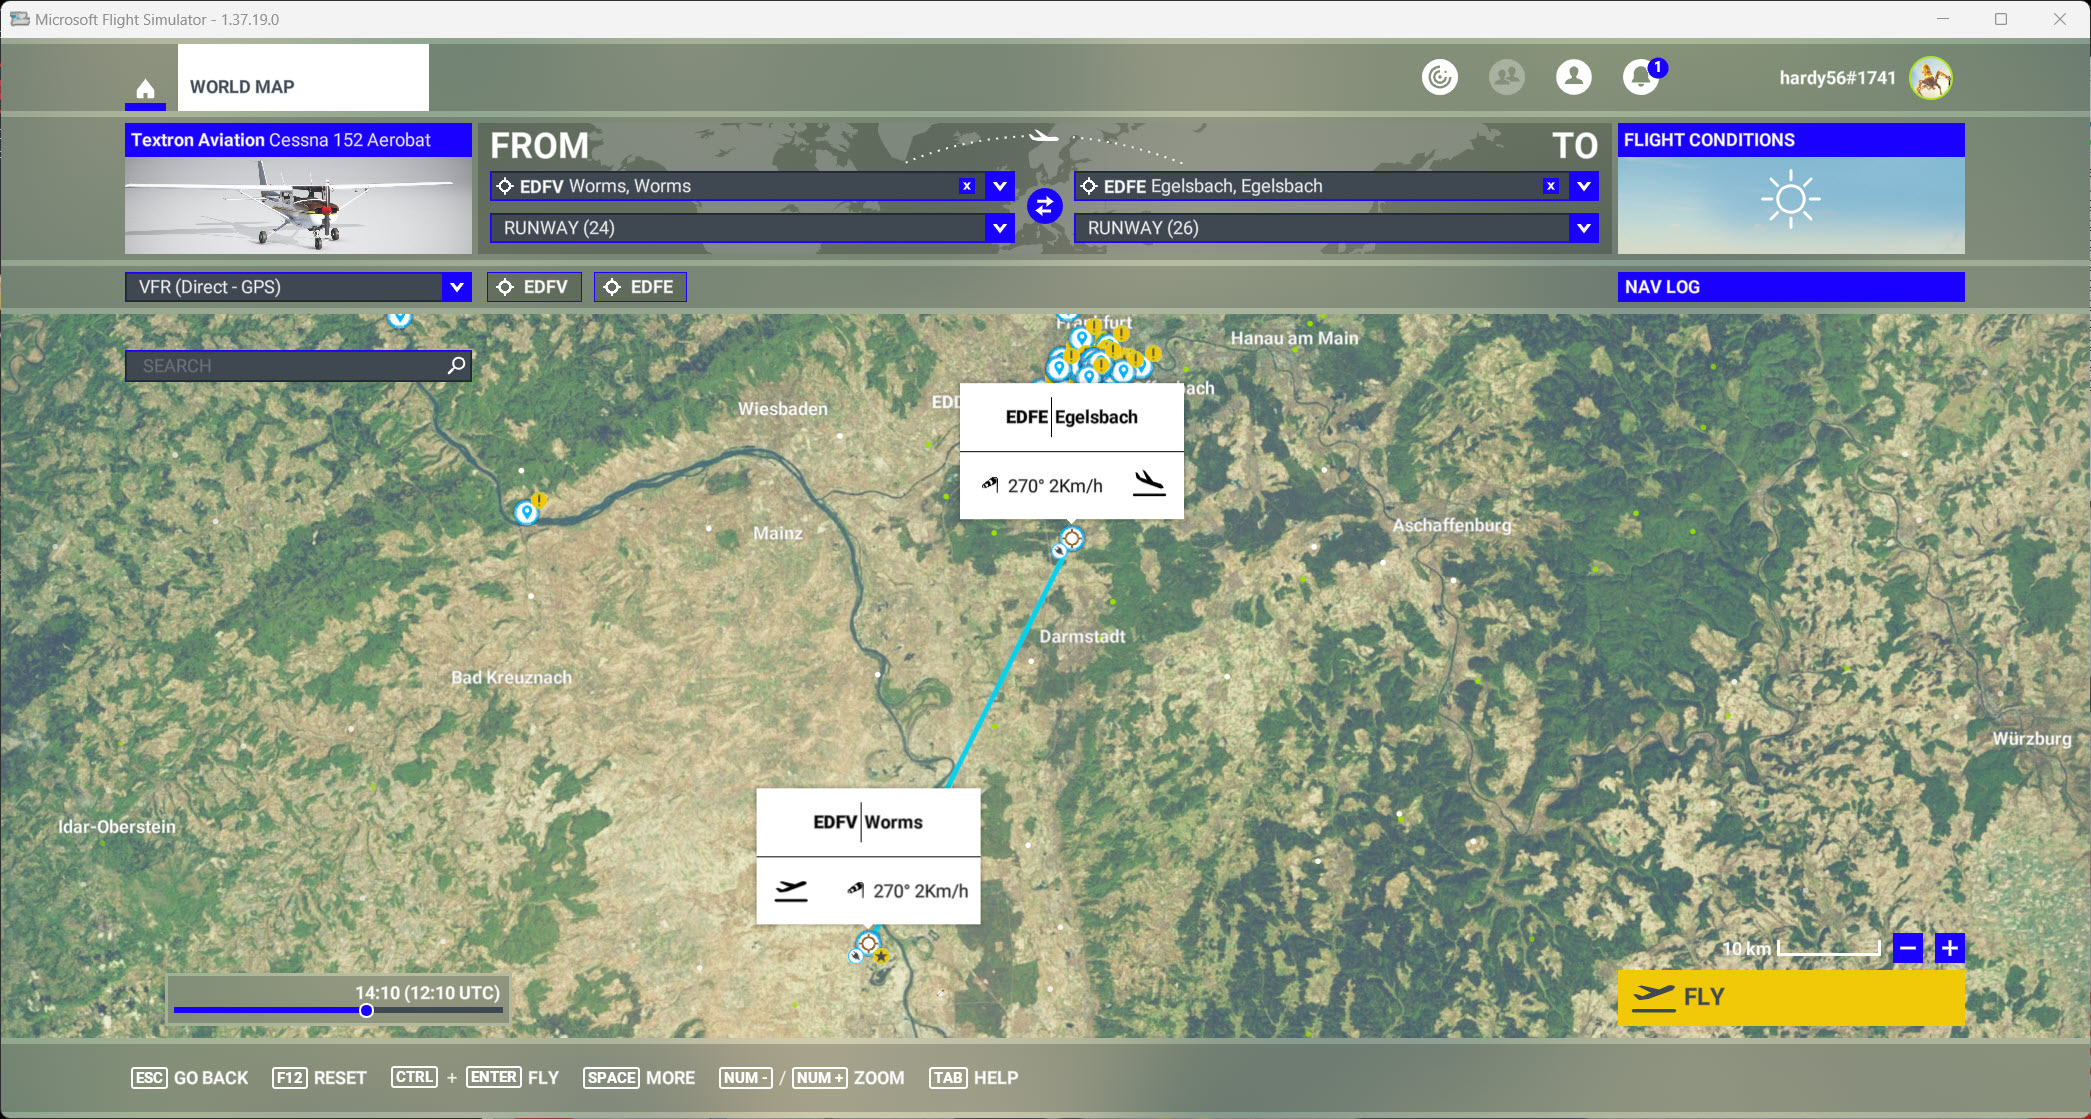Click the NUM - zoom key hint
Viewport: 2091px width, 1119px height.
pos(745,1078)
